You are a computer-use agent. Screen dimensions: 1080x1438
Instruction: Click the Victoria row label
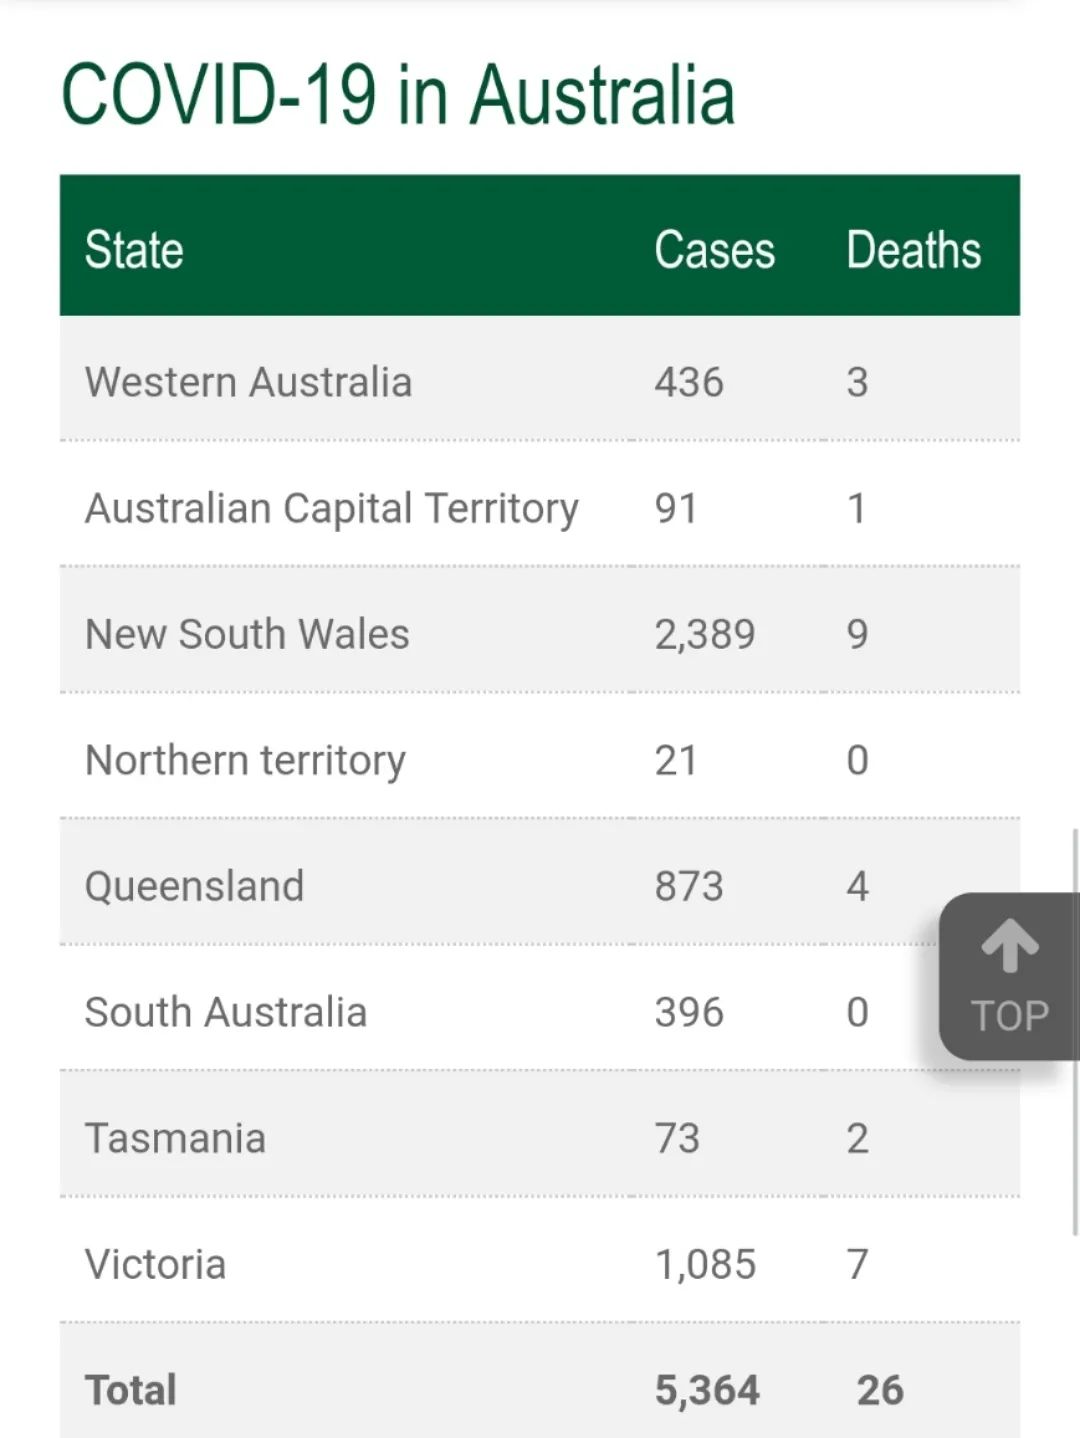[x=156, y=1264]
